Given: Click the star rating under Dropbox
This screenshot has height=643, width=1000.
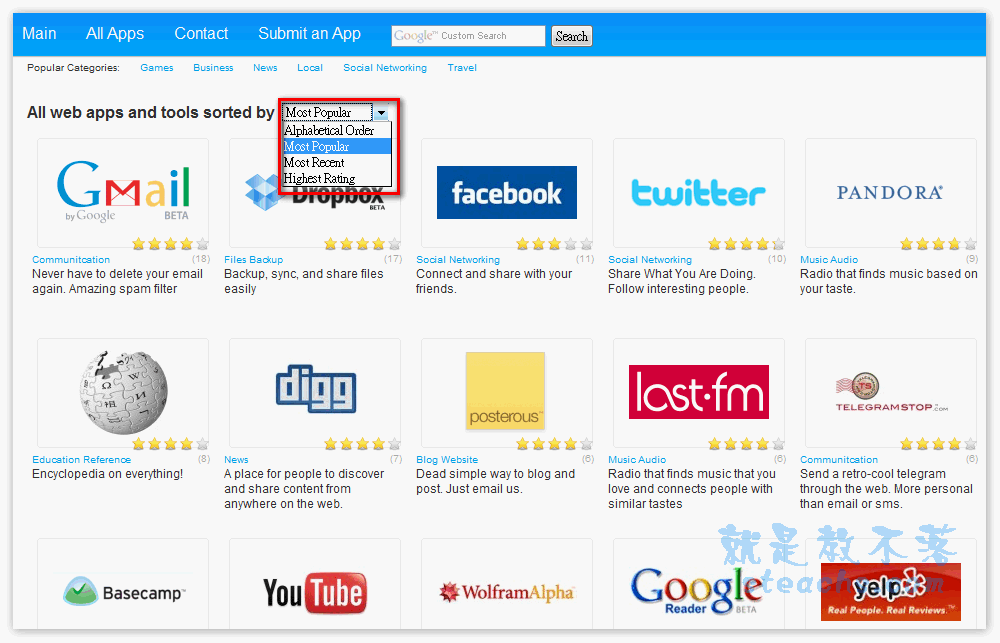Looking at the screenshot, I should [x=362, y=244].
